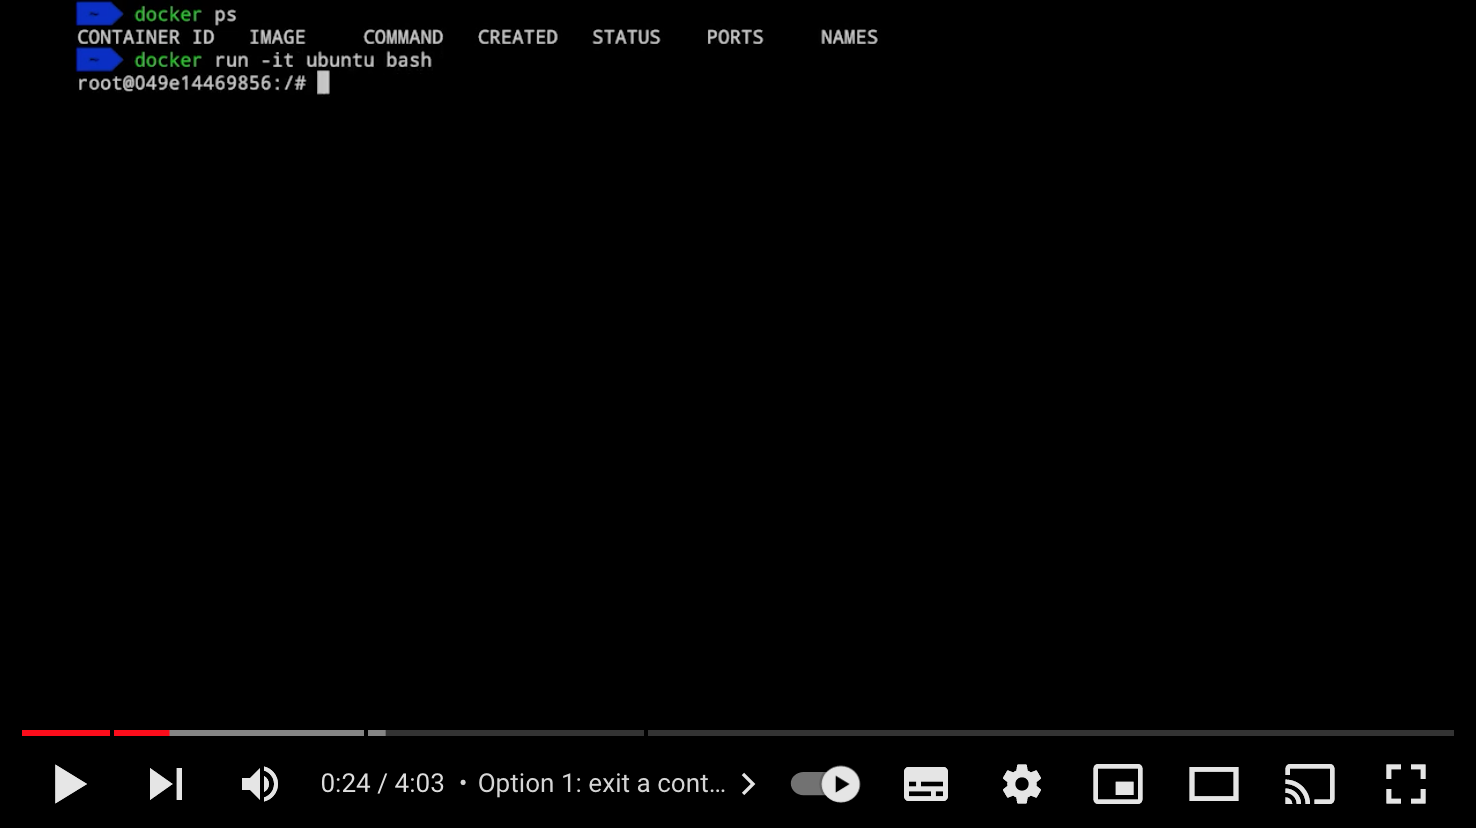1476x828 pixels.
Task: Click the 0:24 / 4:03 time display
Action: pos(382,784)
